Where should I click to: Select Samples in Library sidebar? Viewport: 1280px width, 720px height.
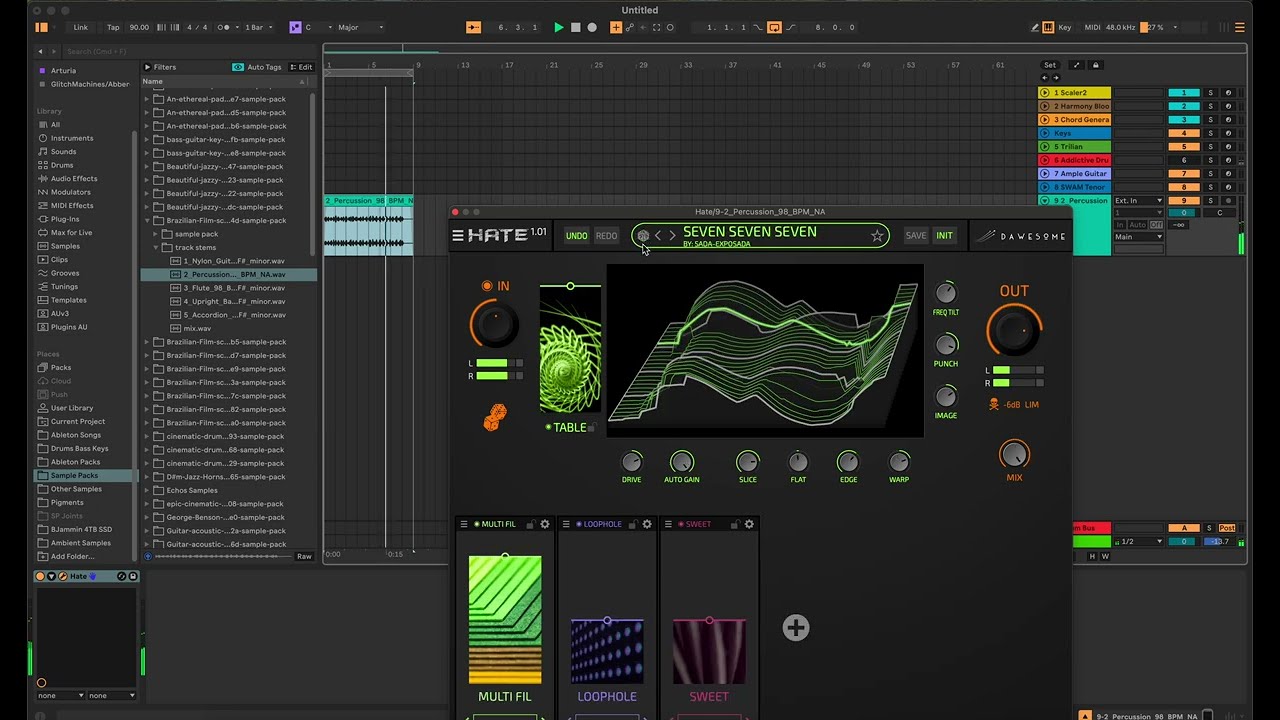click(x=65, y=246)
